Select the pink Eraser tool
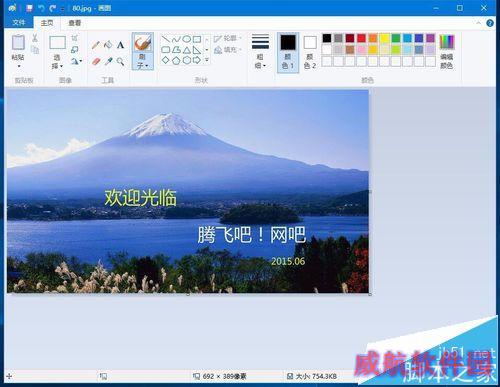The image size is (500, 387). pyautogui.click(x=96, y=62)
